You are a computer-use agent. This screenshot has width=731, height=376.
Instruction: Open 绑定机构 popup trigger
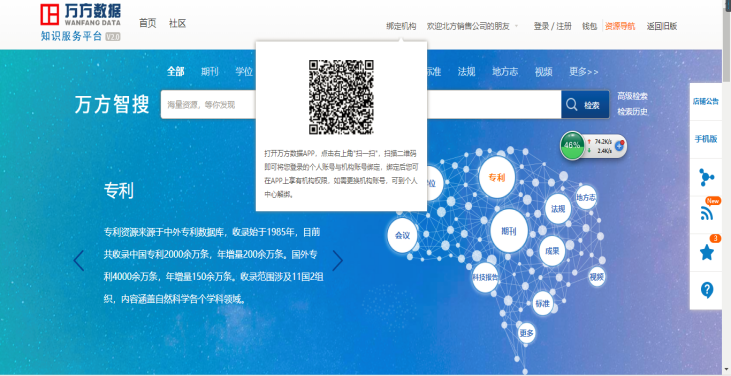point(401,26)
